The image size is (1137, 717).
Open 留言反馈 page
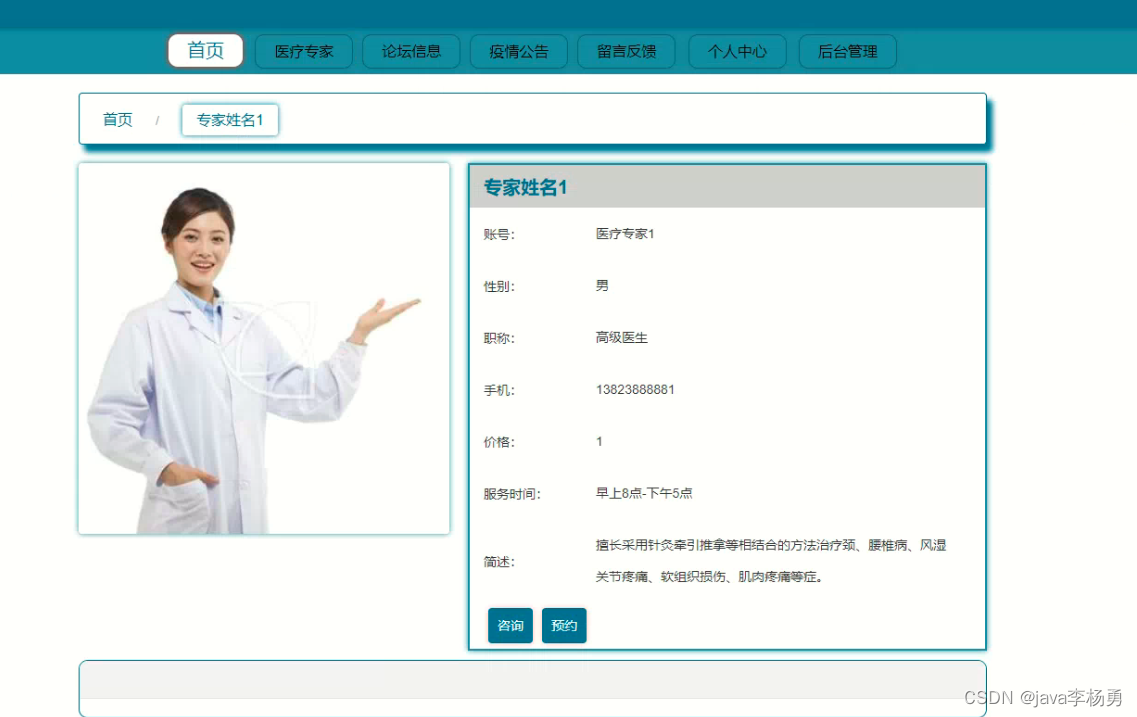click(x=627, y=51)
